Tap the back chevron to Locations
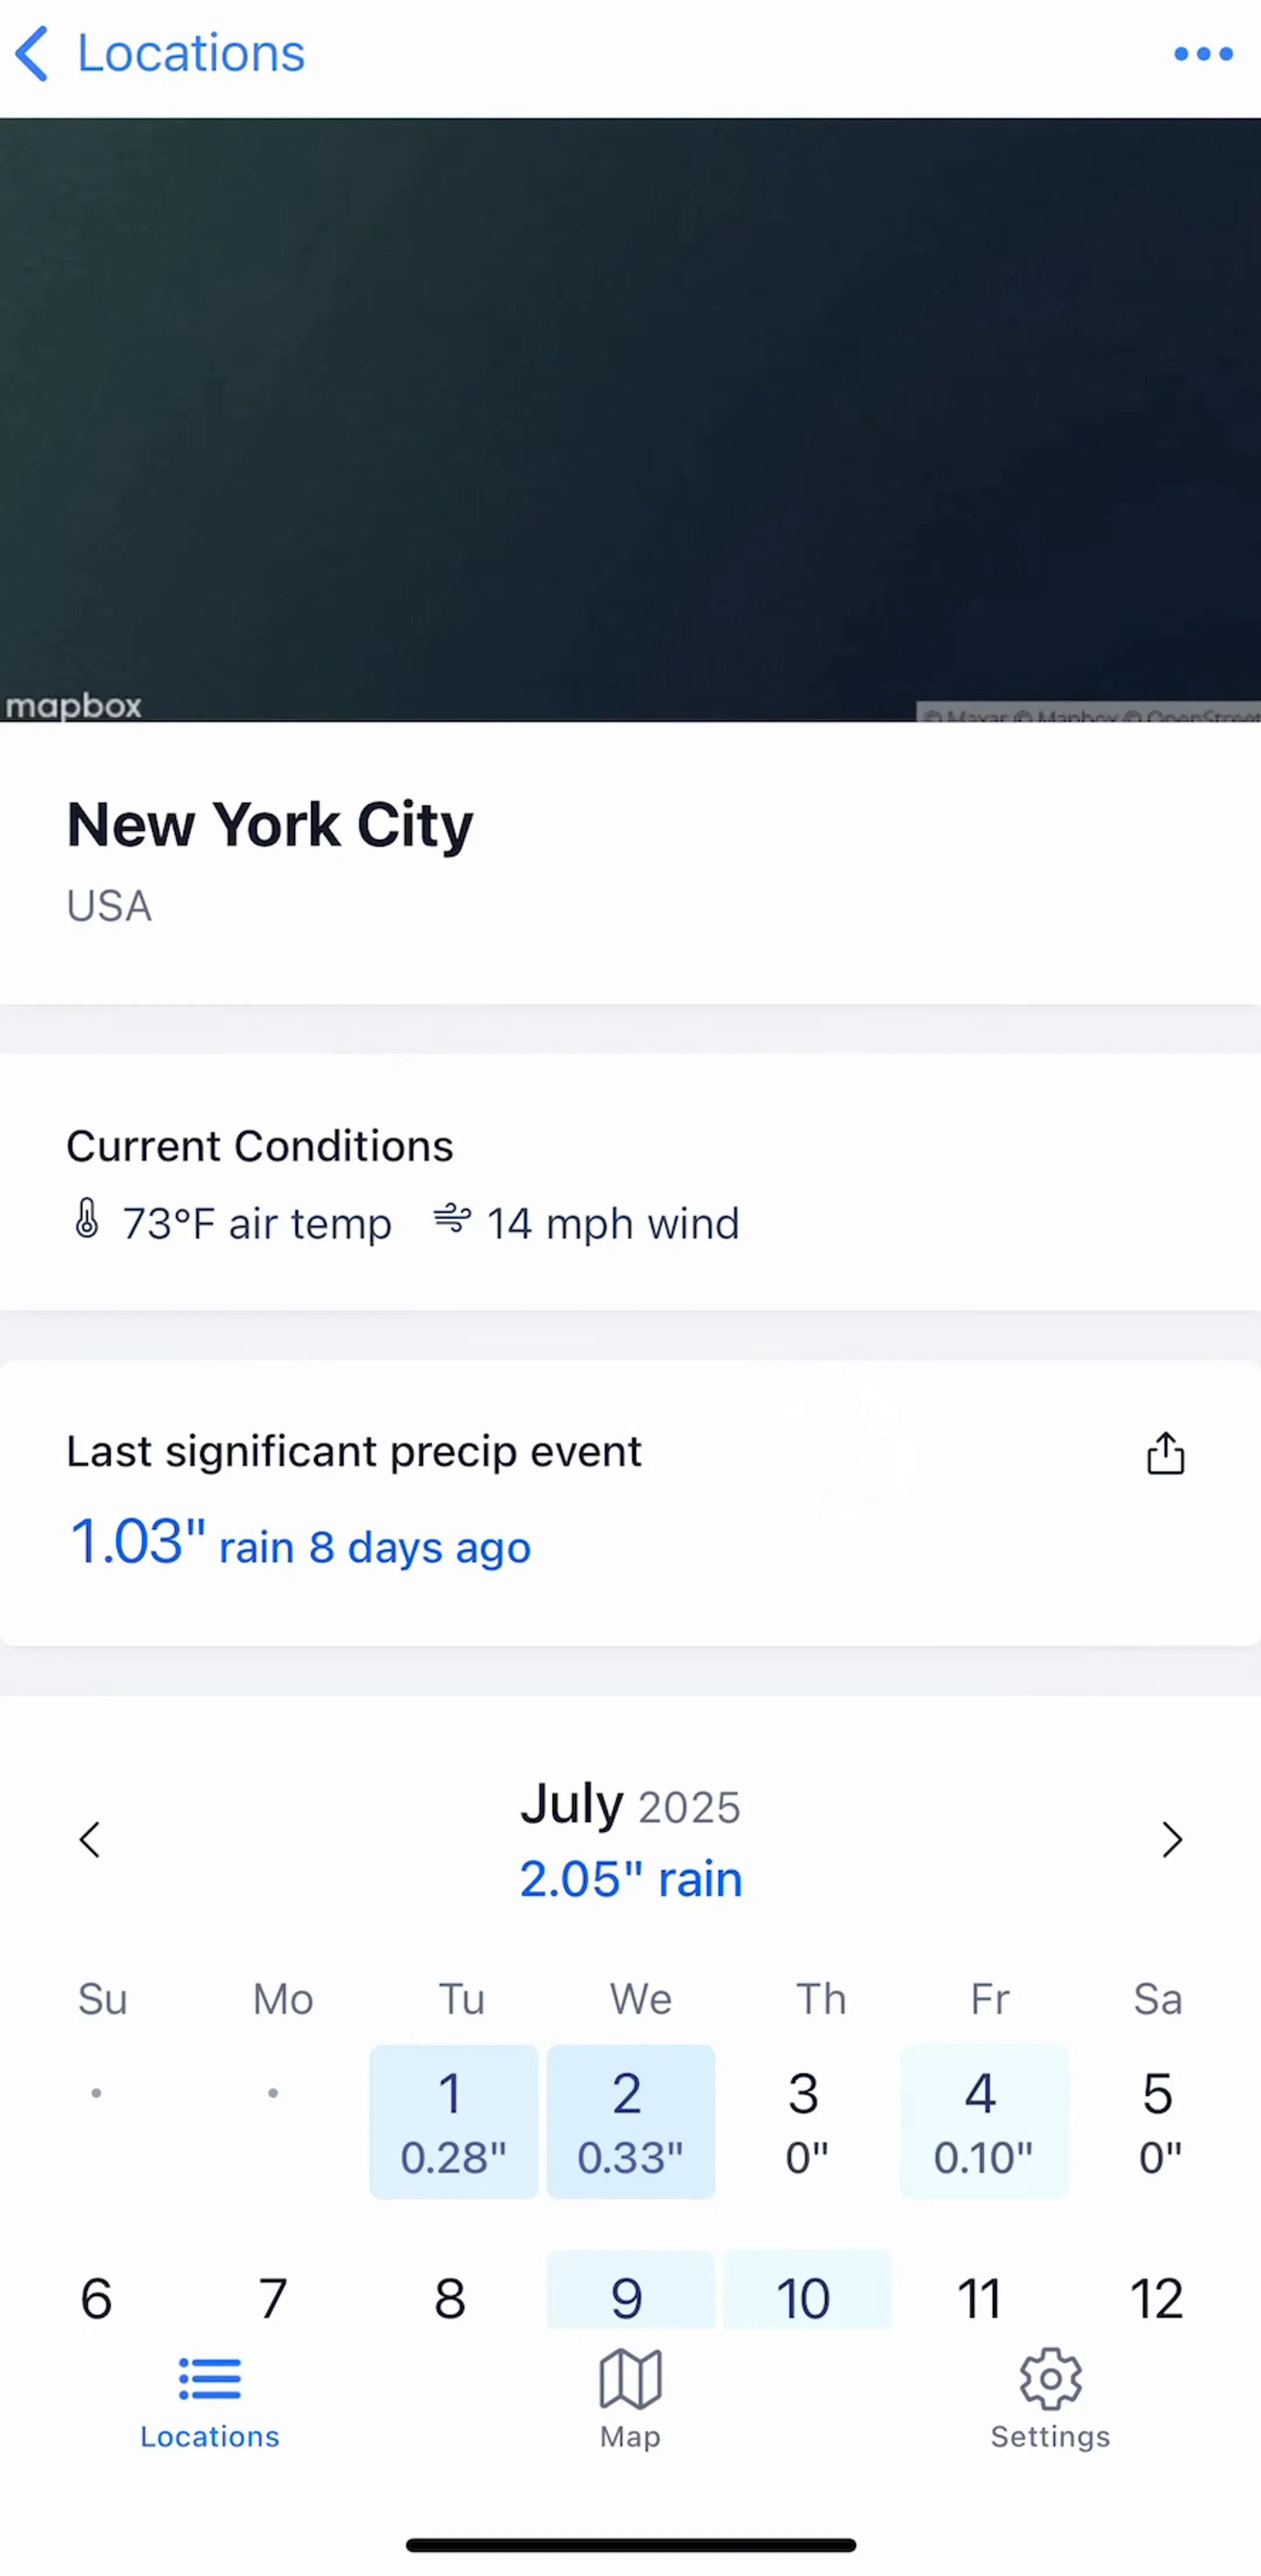Screen dimensions: 1261x2576 [32, 54]
